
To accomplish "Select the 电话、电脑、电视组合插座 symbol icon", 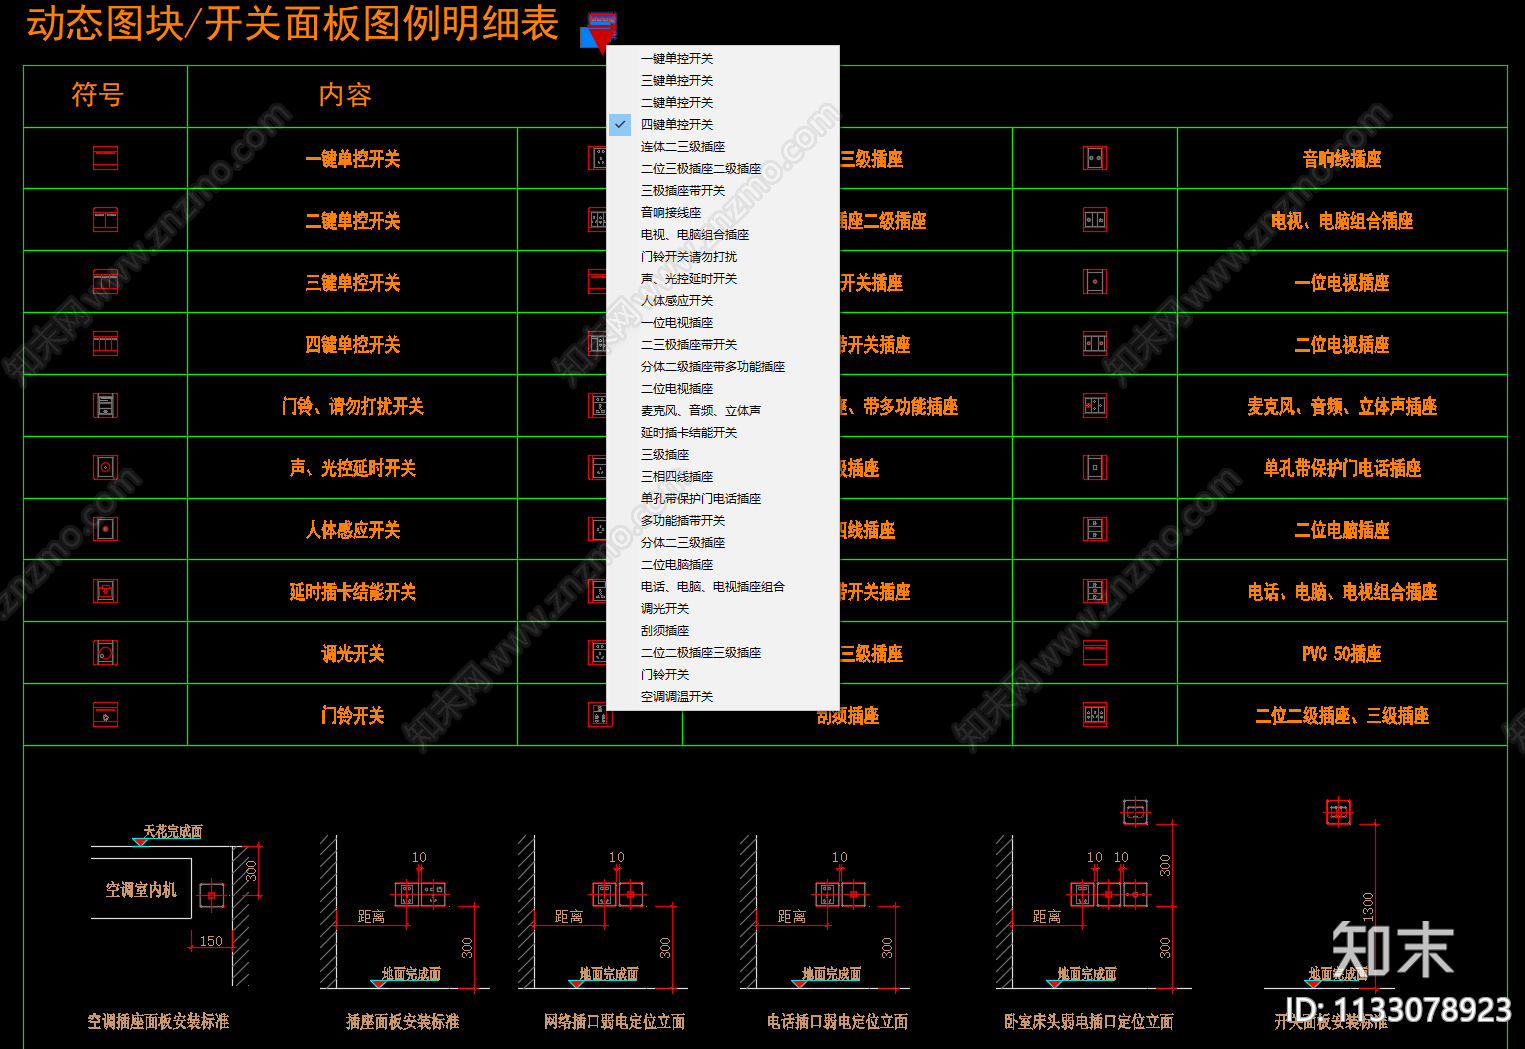I will coord(1095,591).
